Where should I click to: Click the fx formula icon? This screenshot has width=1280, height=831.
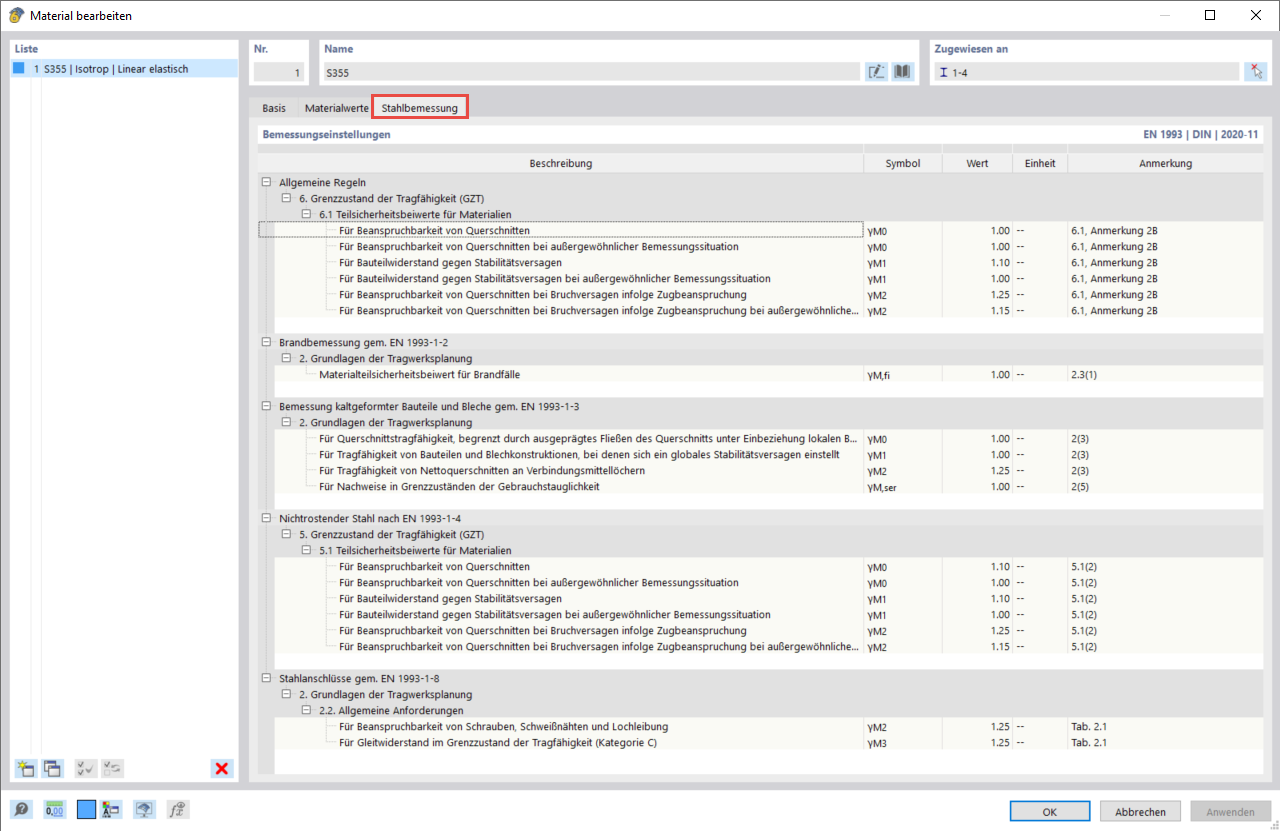point(178,810)
